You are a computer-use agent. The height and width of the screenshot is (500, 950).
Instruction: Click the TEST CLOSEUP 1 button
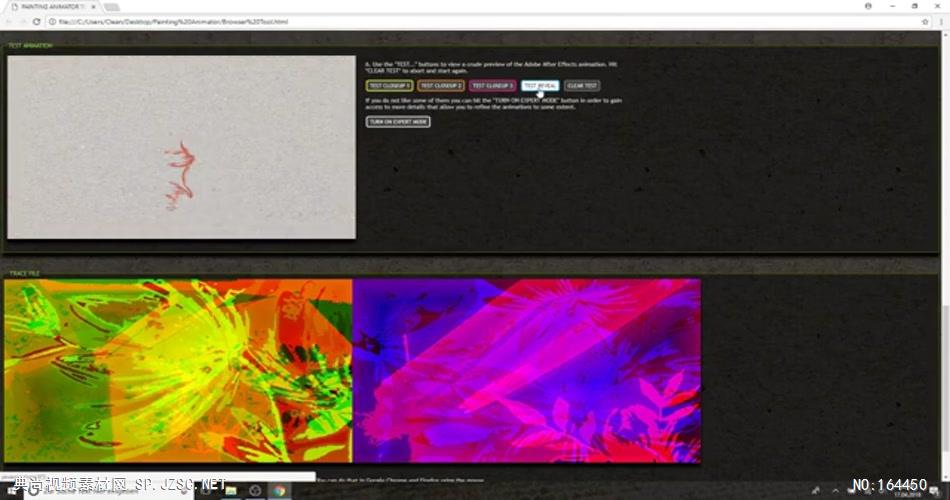[x=389, y=86]
